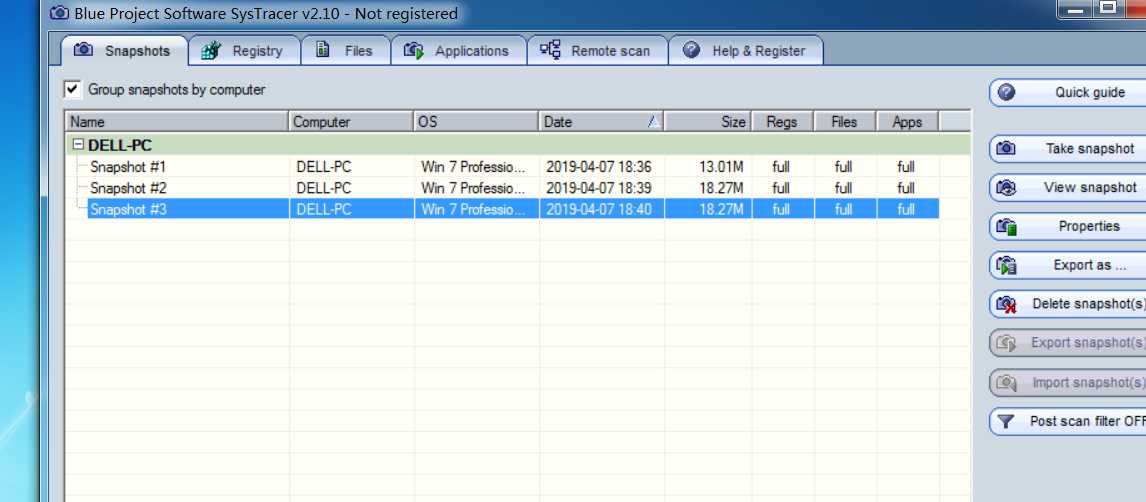Screen dimensions: 1146x502
Task: Click Snapshot #2's 18.27M size
Action: (x=721, y=188)
